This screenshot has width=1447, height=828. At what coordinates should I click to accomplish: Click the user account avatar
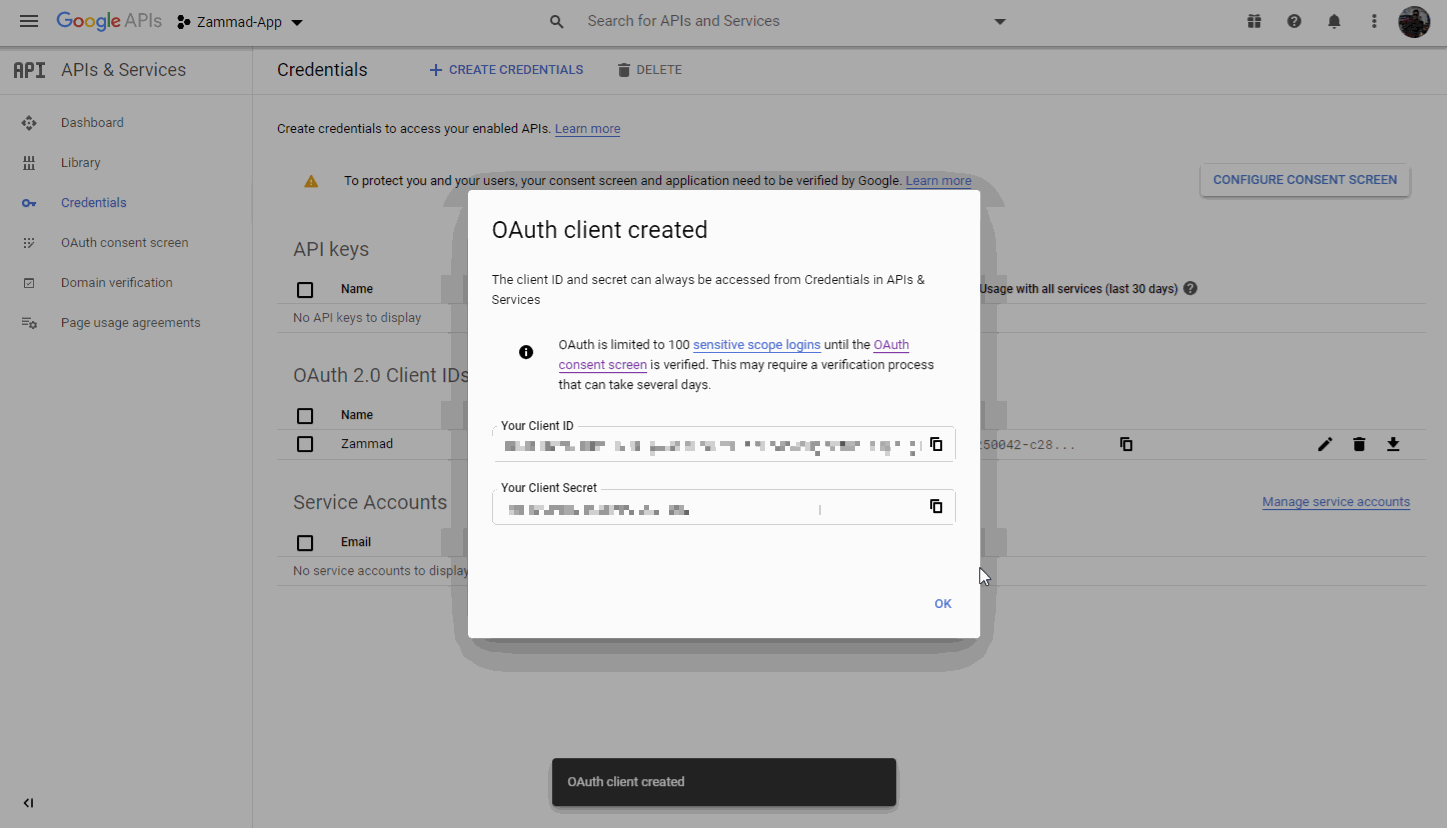(1413, 21)
